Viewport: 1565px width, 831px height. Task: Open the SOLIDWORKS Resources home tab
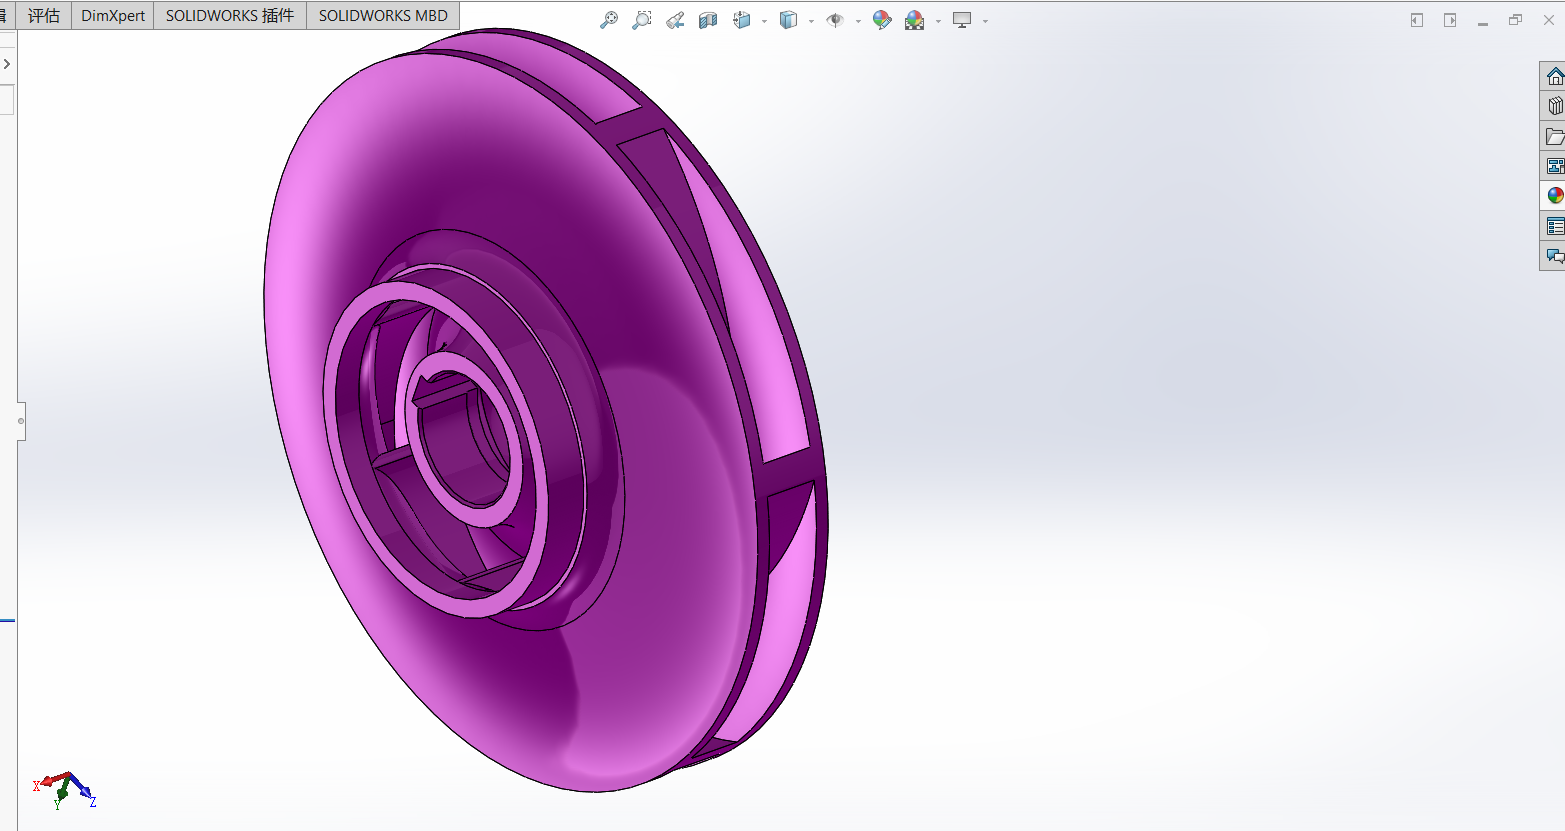[x=1554, y=76]
